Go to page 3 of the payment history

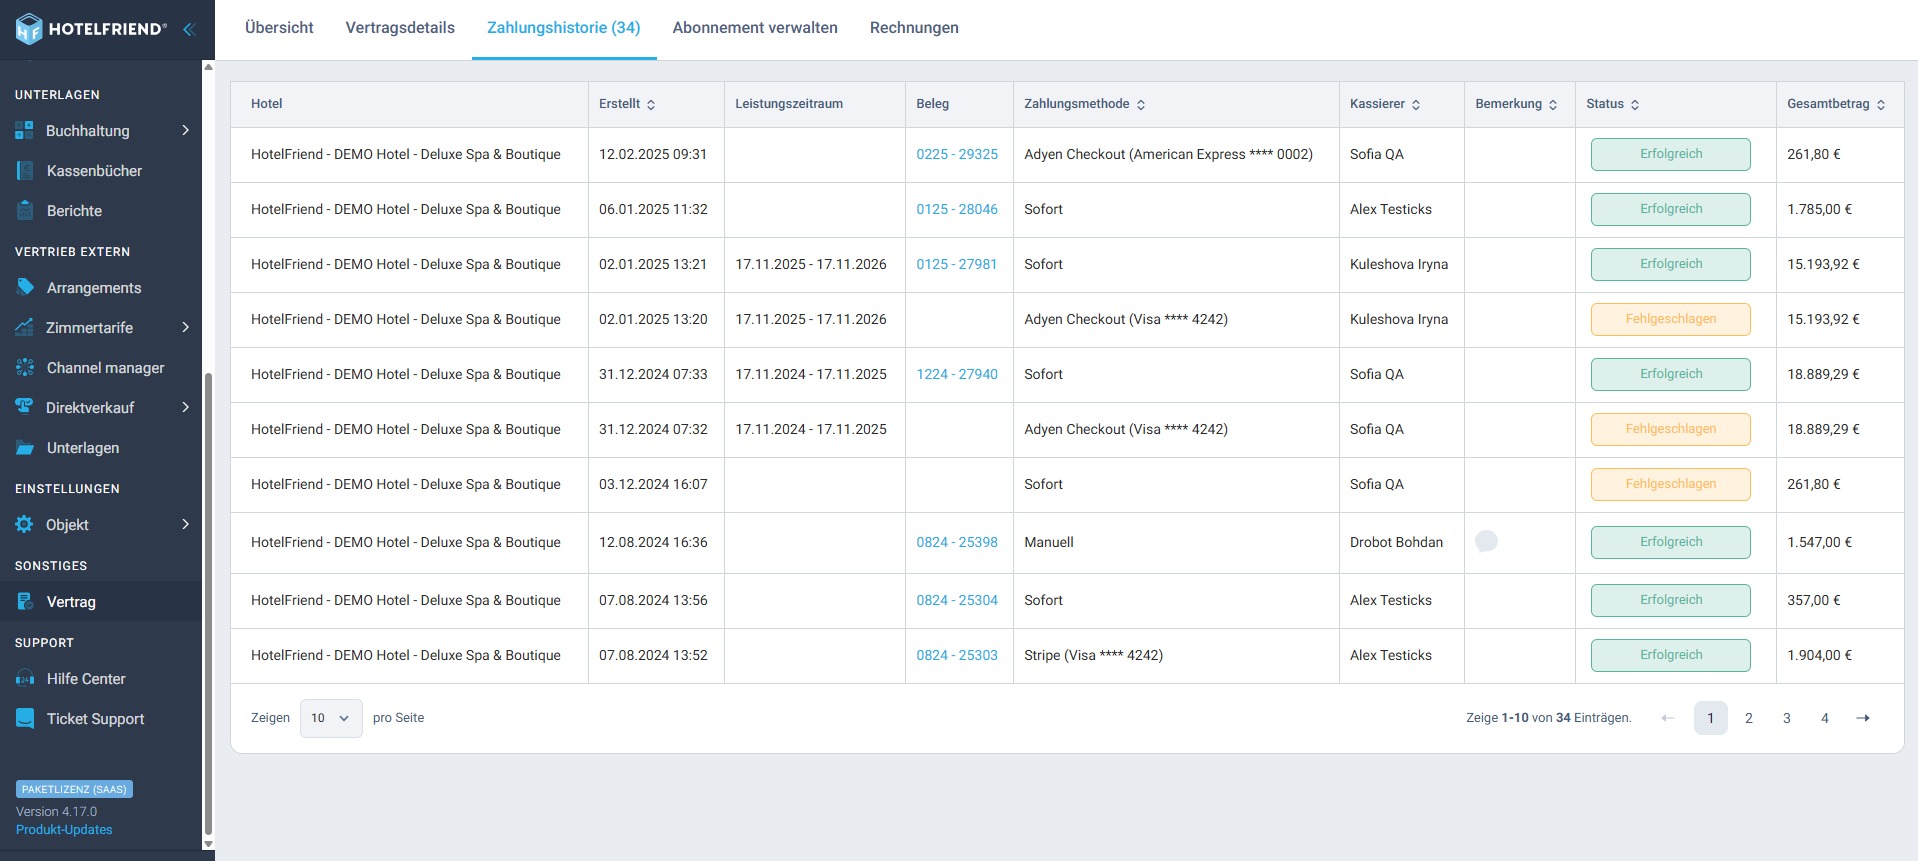tap(1787, 718)
